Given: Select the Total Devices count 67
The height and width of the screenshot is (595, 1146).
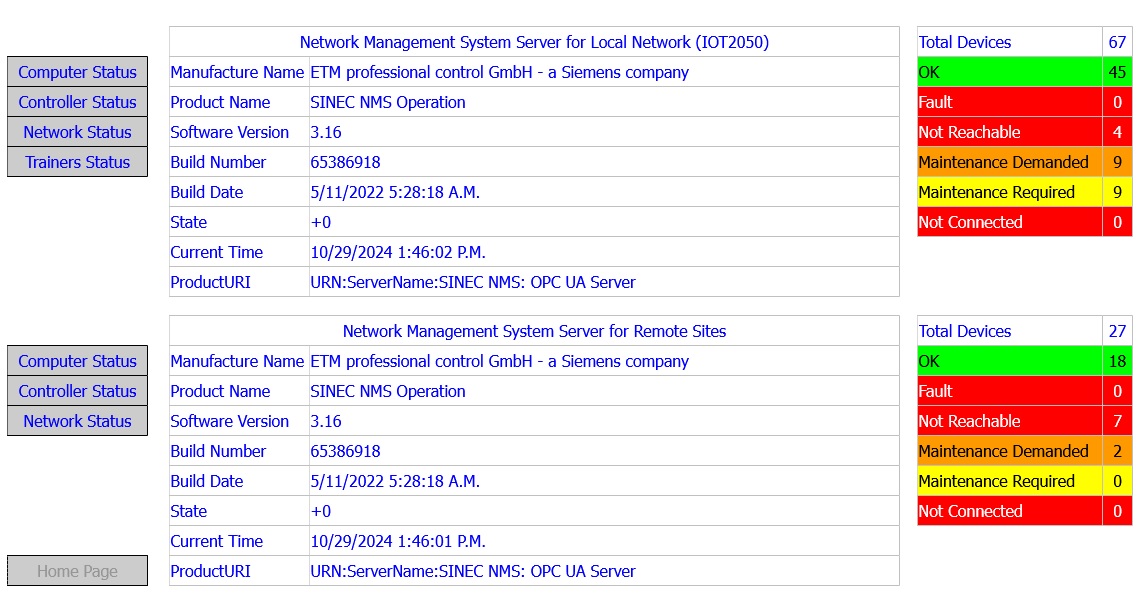Looking at the screenshot, I should [x=1117, y=42].
